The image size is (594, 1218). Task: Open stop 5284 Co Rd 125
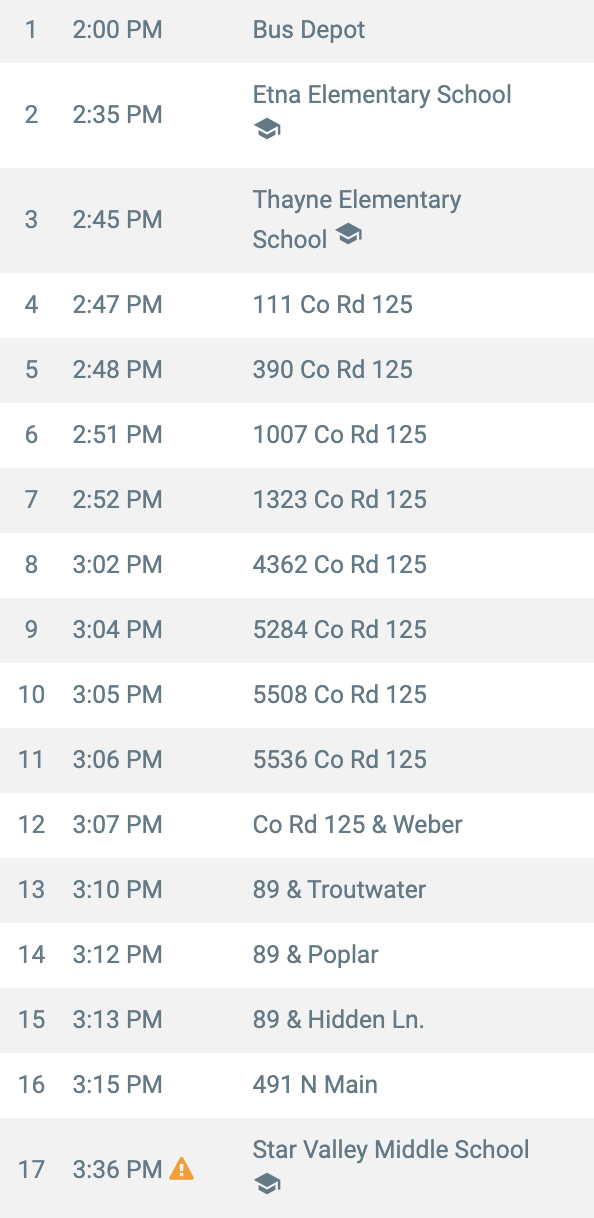(x=297, y=630)
